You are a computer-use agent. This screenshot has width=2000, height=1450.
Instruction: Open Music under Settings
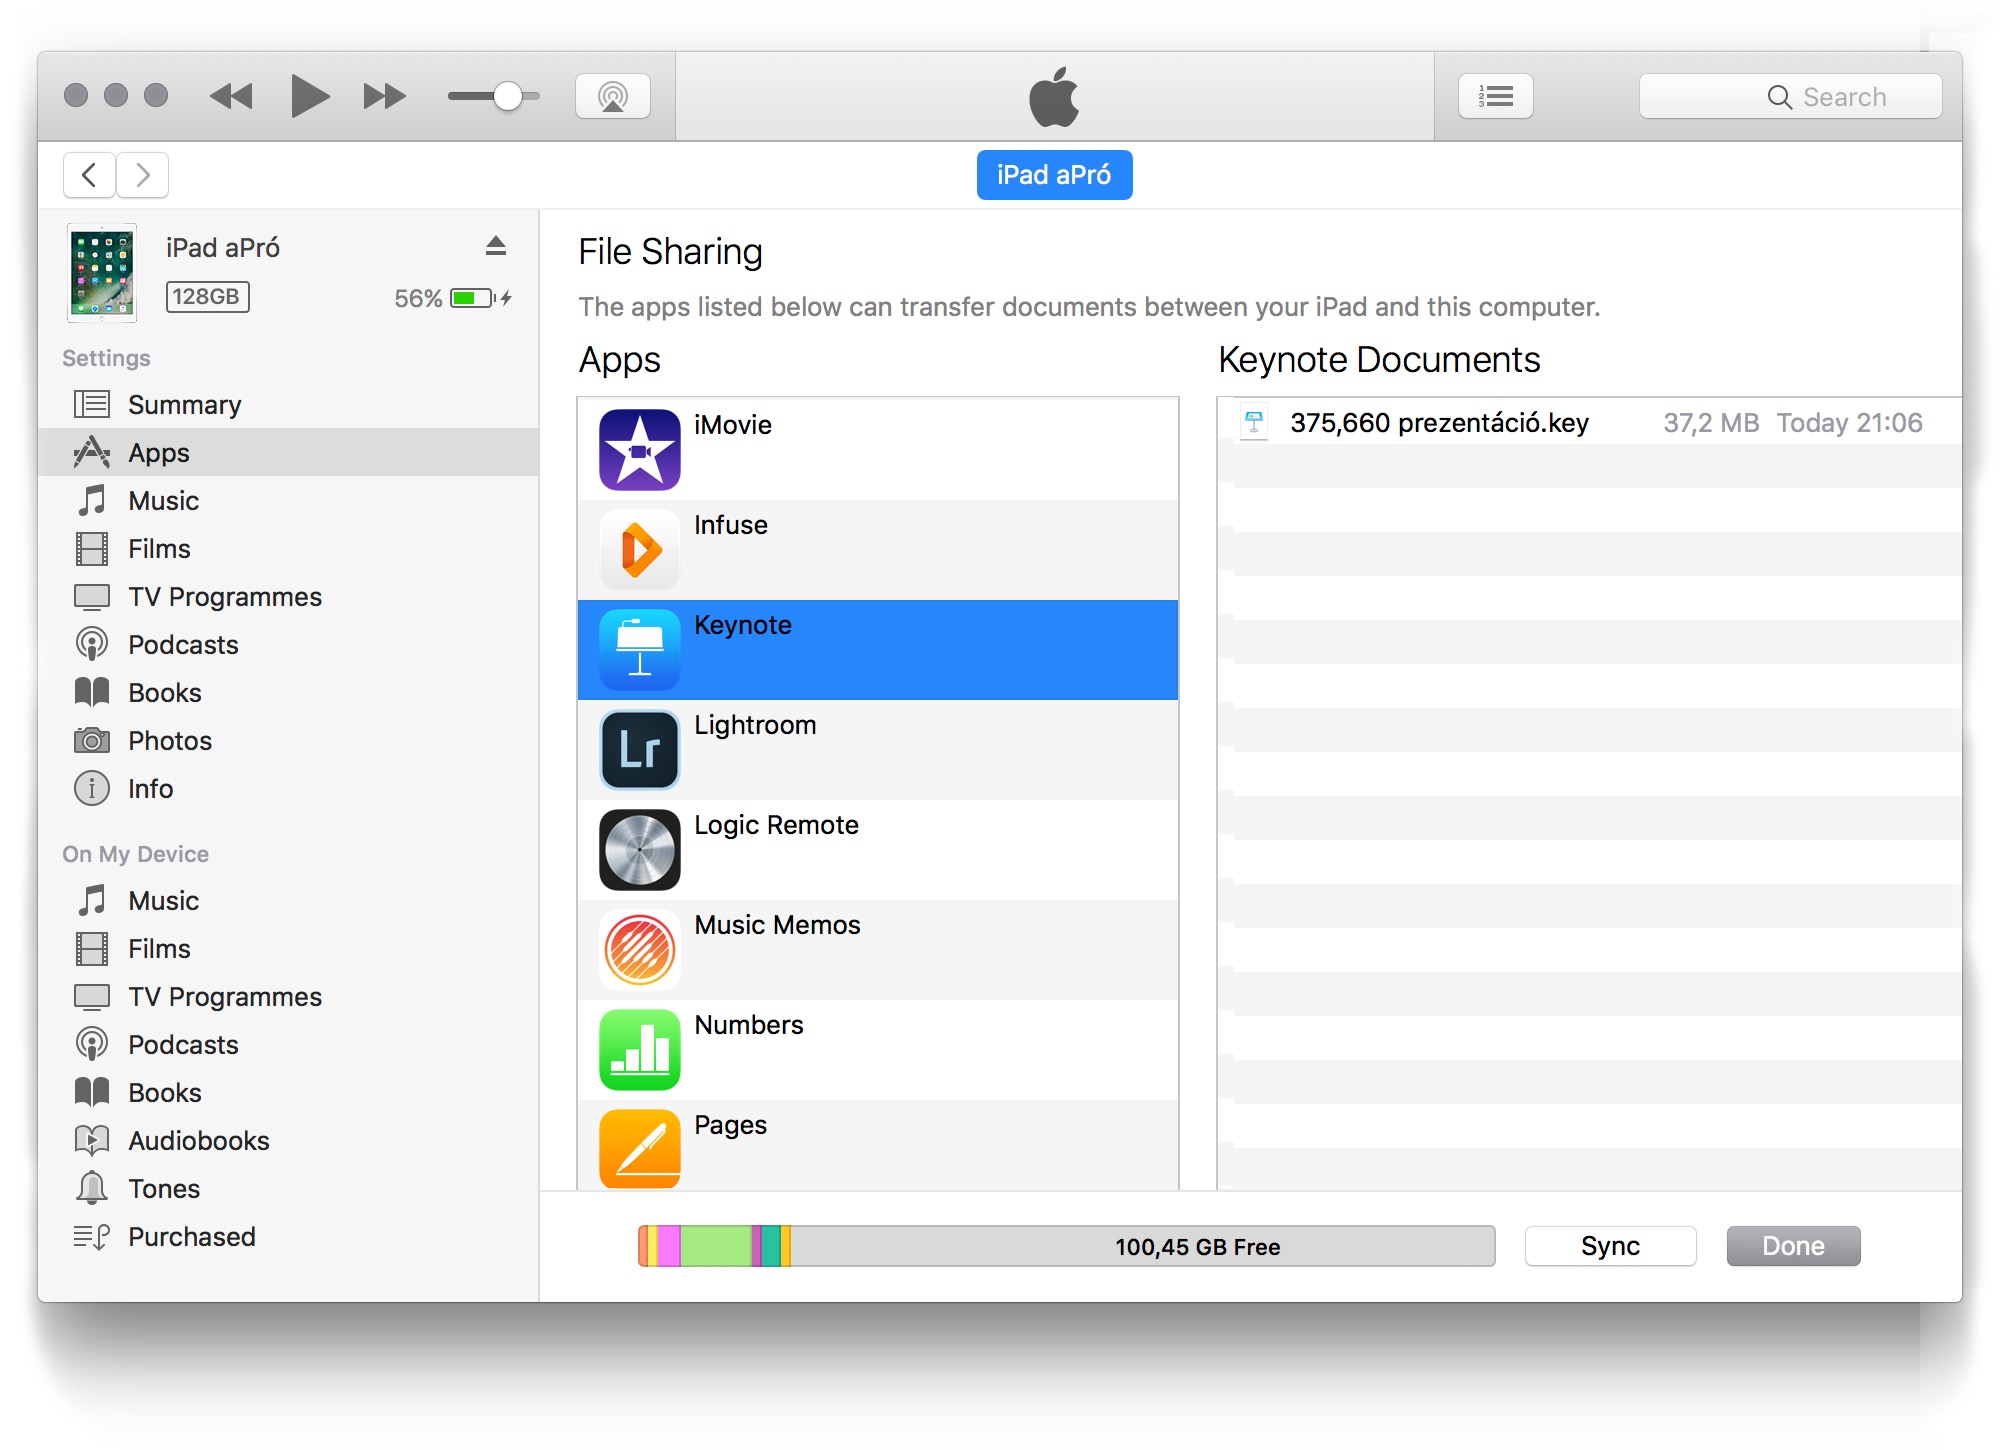coord(288,500)
